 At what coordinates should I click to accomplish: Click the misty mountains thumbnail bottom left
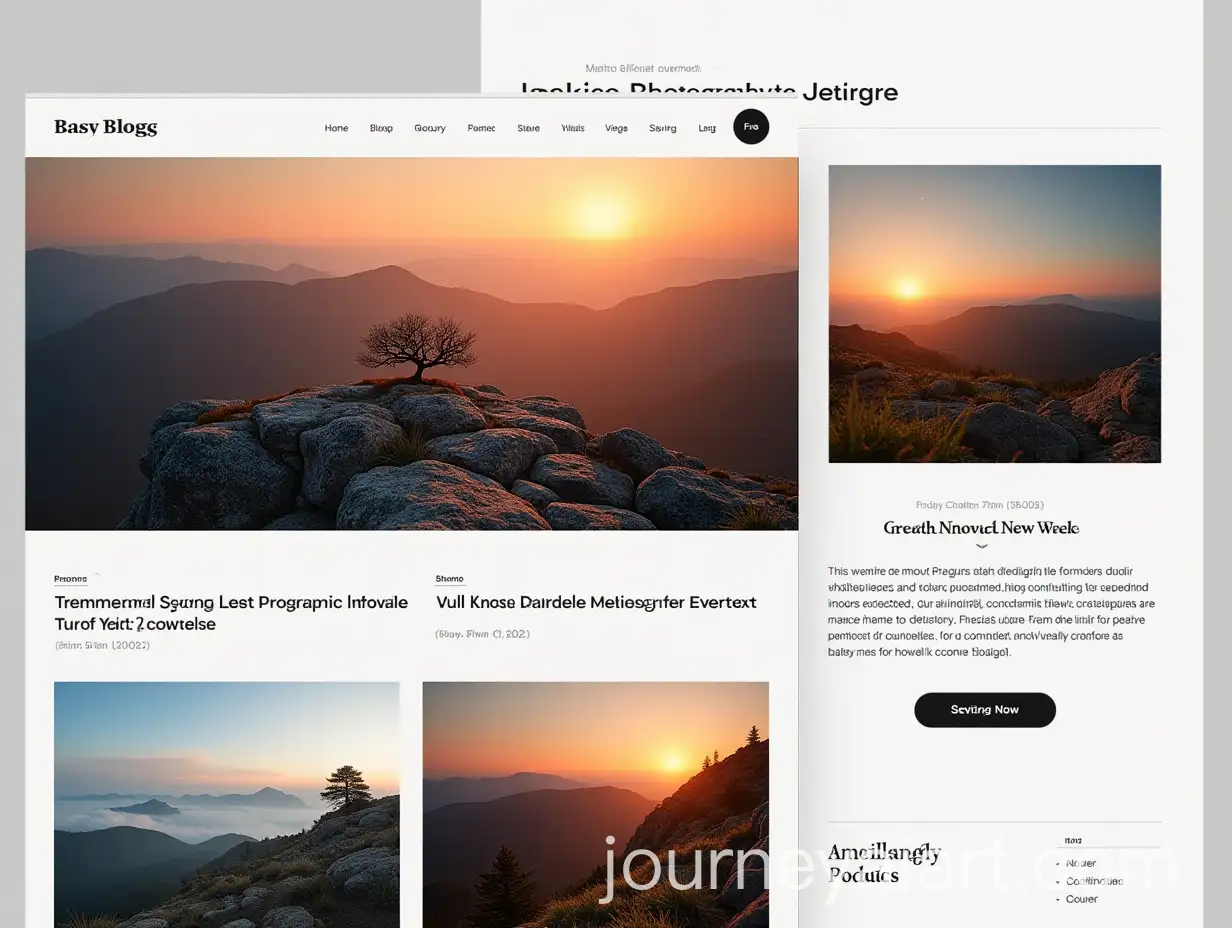[226, 805]
